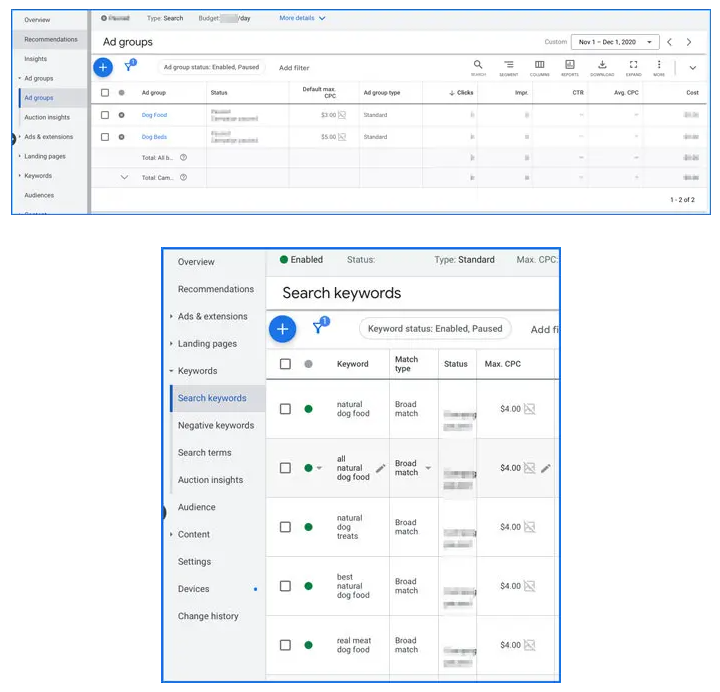Image resolution: width=720 pixels, height=692 pixels.
Task: Click the Reports icon in the toolbar
Action: tap(570, 66)
